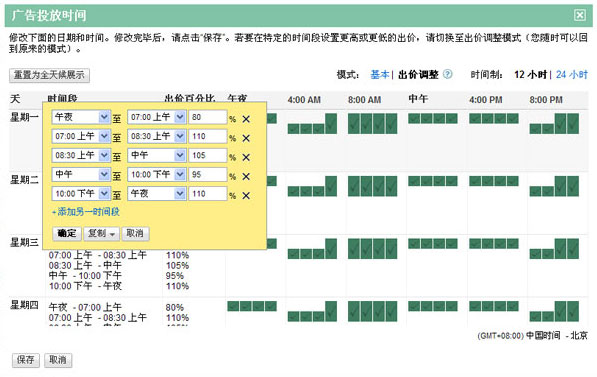
Task: Click Wednesday's 95% bid value
Action: click(x=175, y=275)
